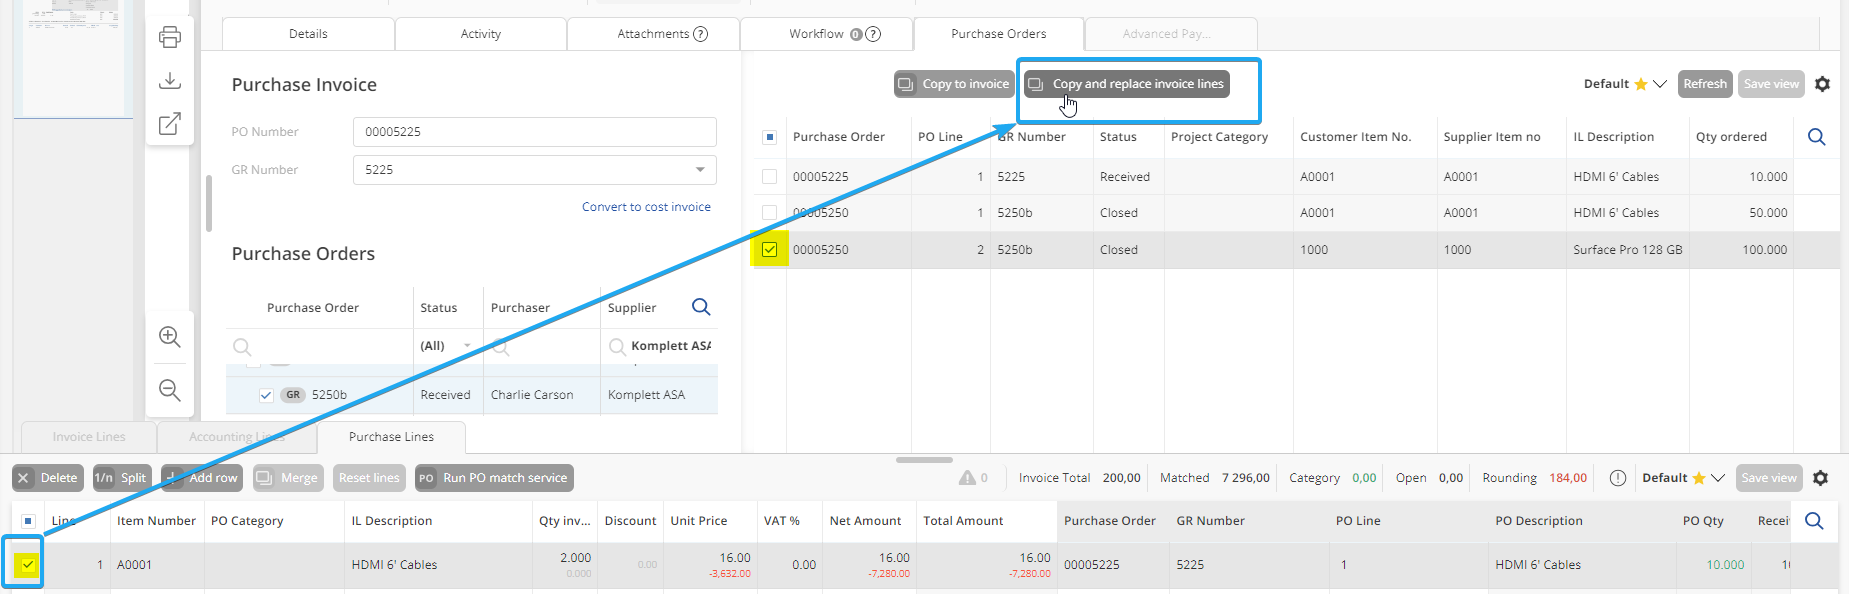This screenshot has width=1849, height=594.
Task: Open settings gear for purchase orders grid
Action: (1822, 84)
